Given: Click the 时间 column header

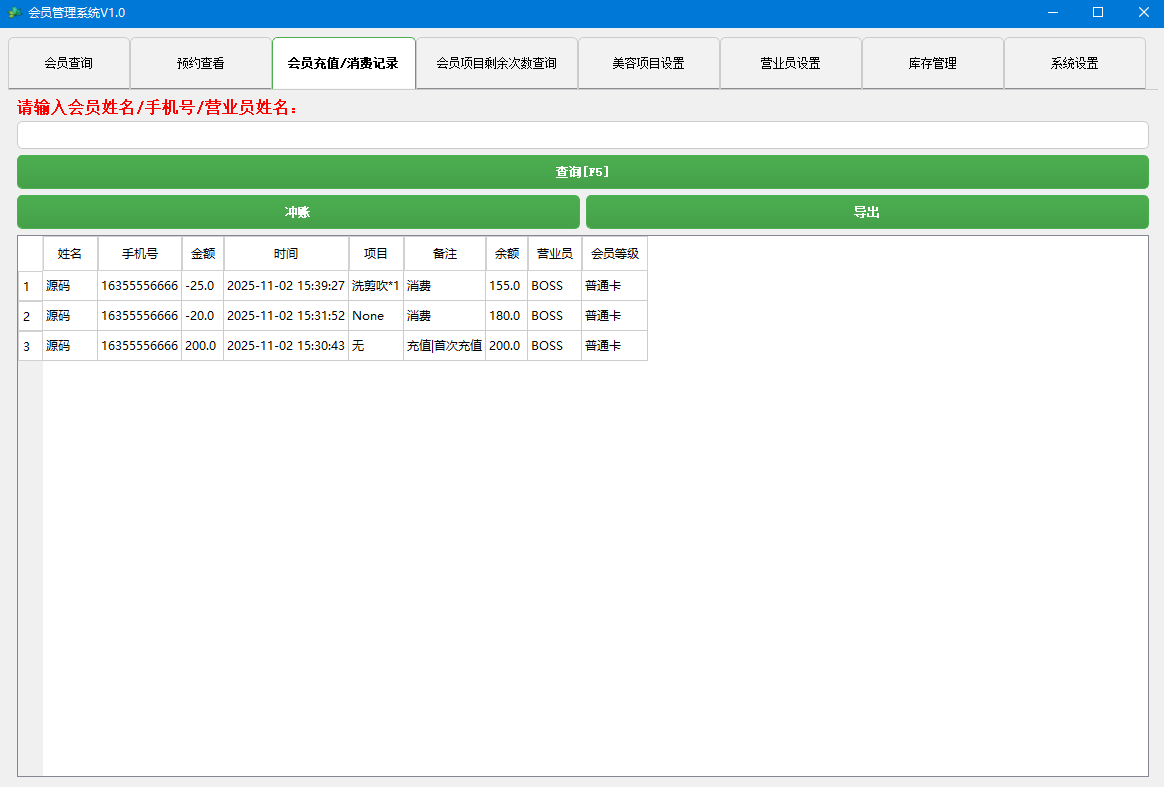Looking at the screenshot, I should click(286, 254).
